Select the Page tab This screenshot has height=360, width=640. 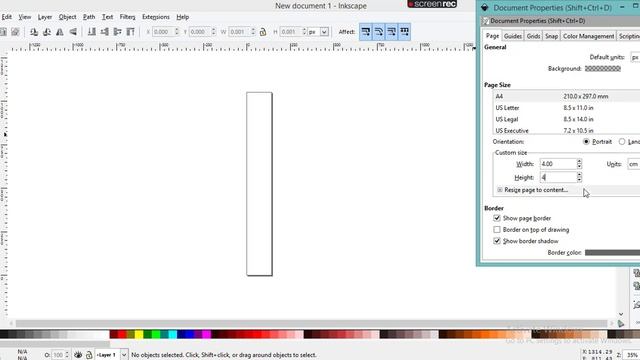click(492, 36)
